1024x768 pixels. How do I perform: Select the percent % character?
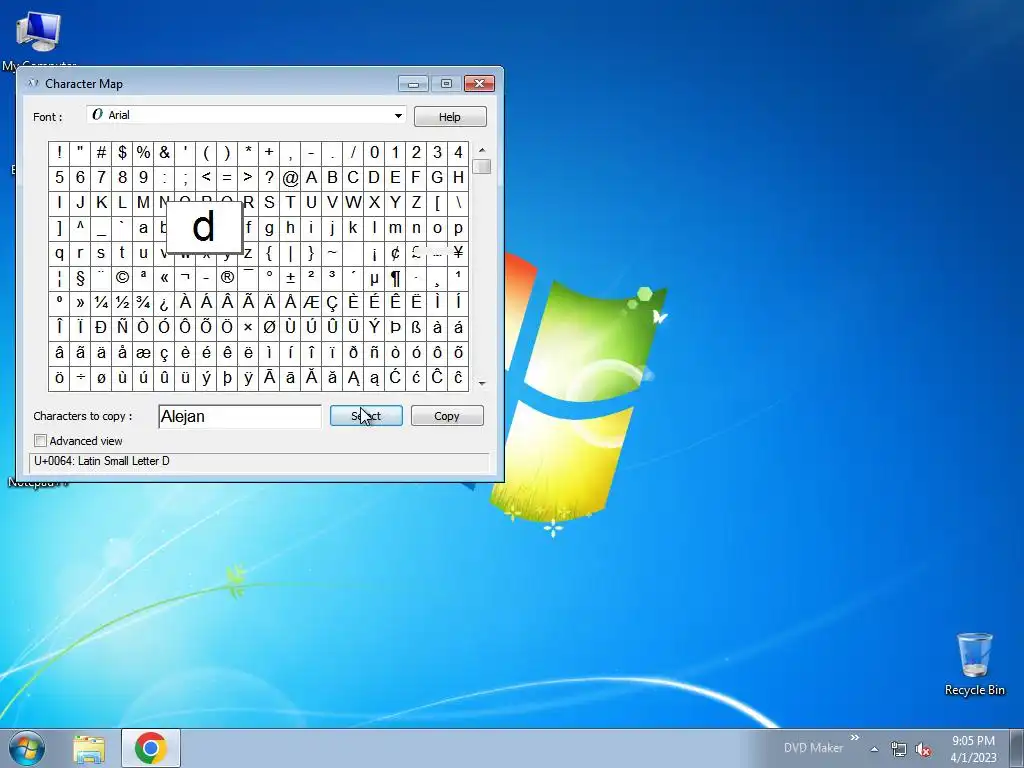click(x=143, y=153)
